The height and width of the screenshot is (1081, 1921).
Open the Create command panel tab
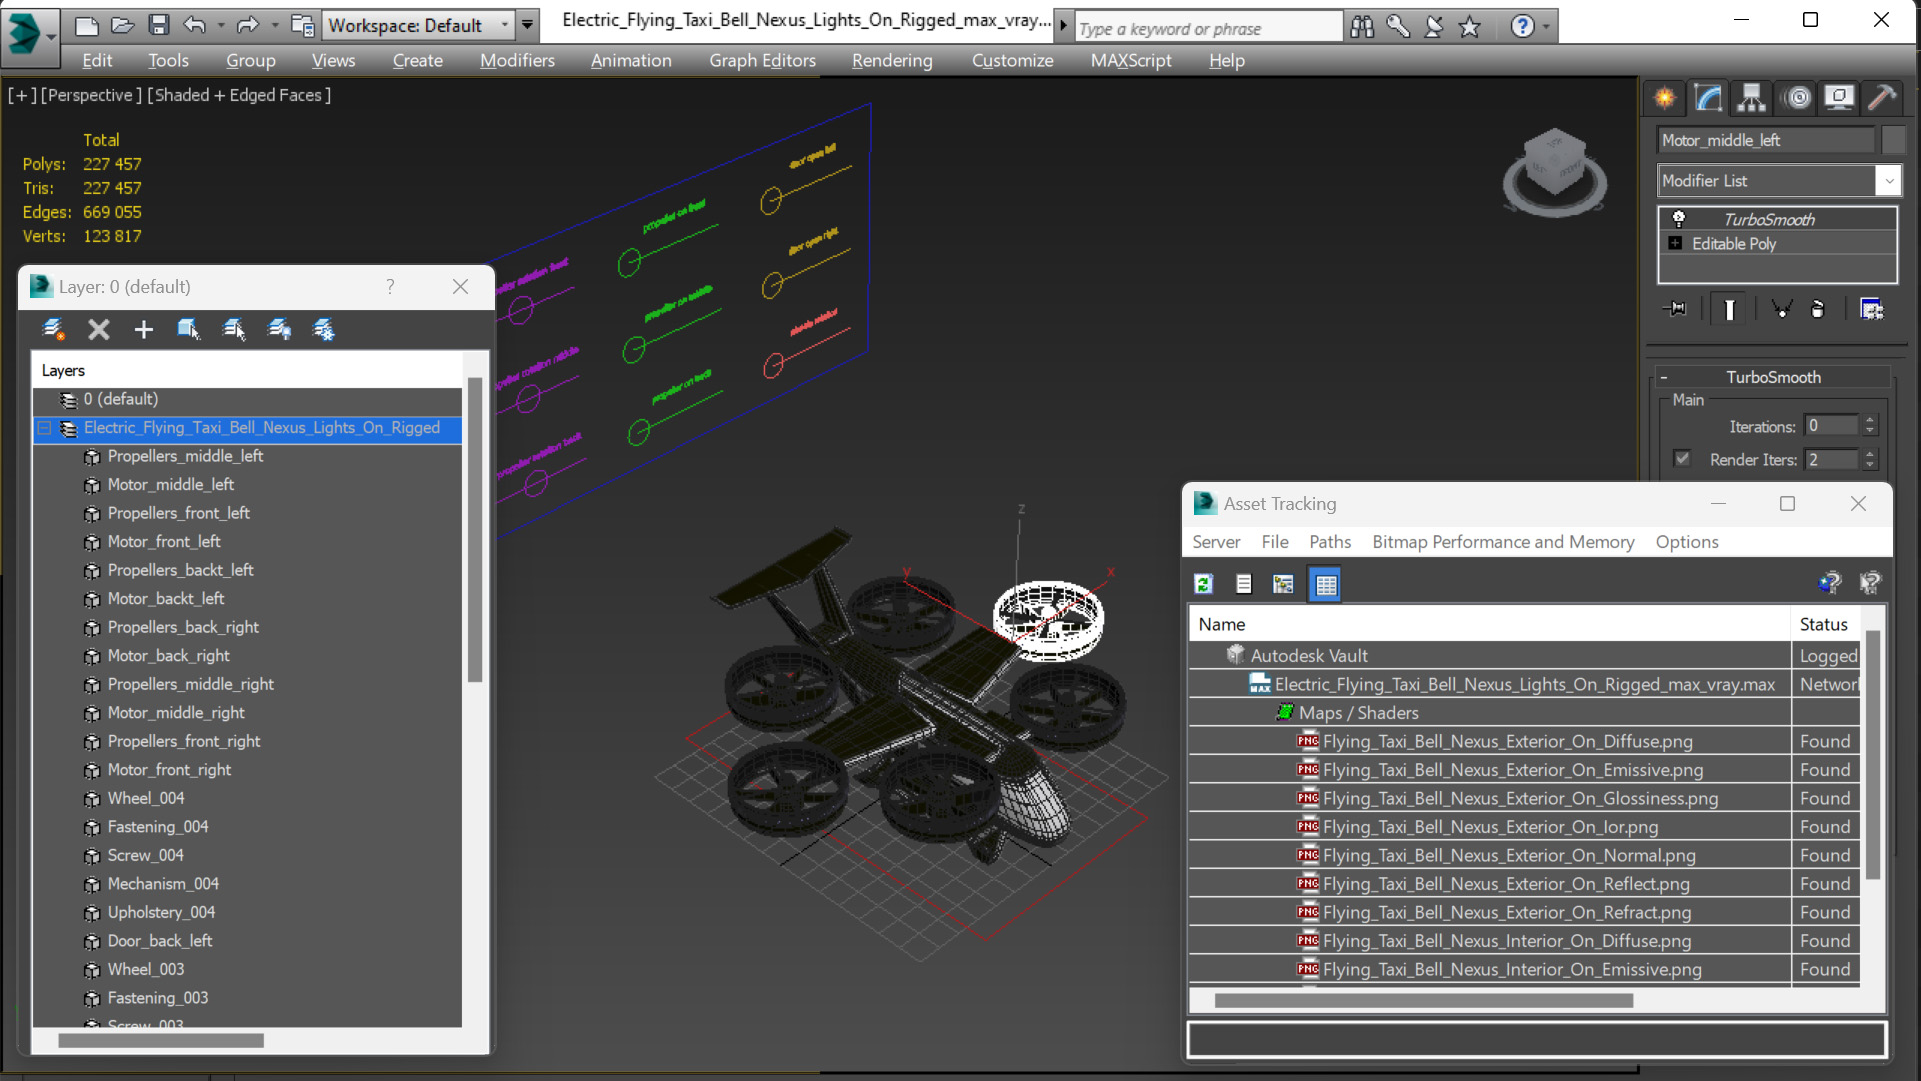(x=1665, y=97)
